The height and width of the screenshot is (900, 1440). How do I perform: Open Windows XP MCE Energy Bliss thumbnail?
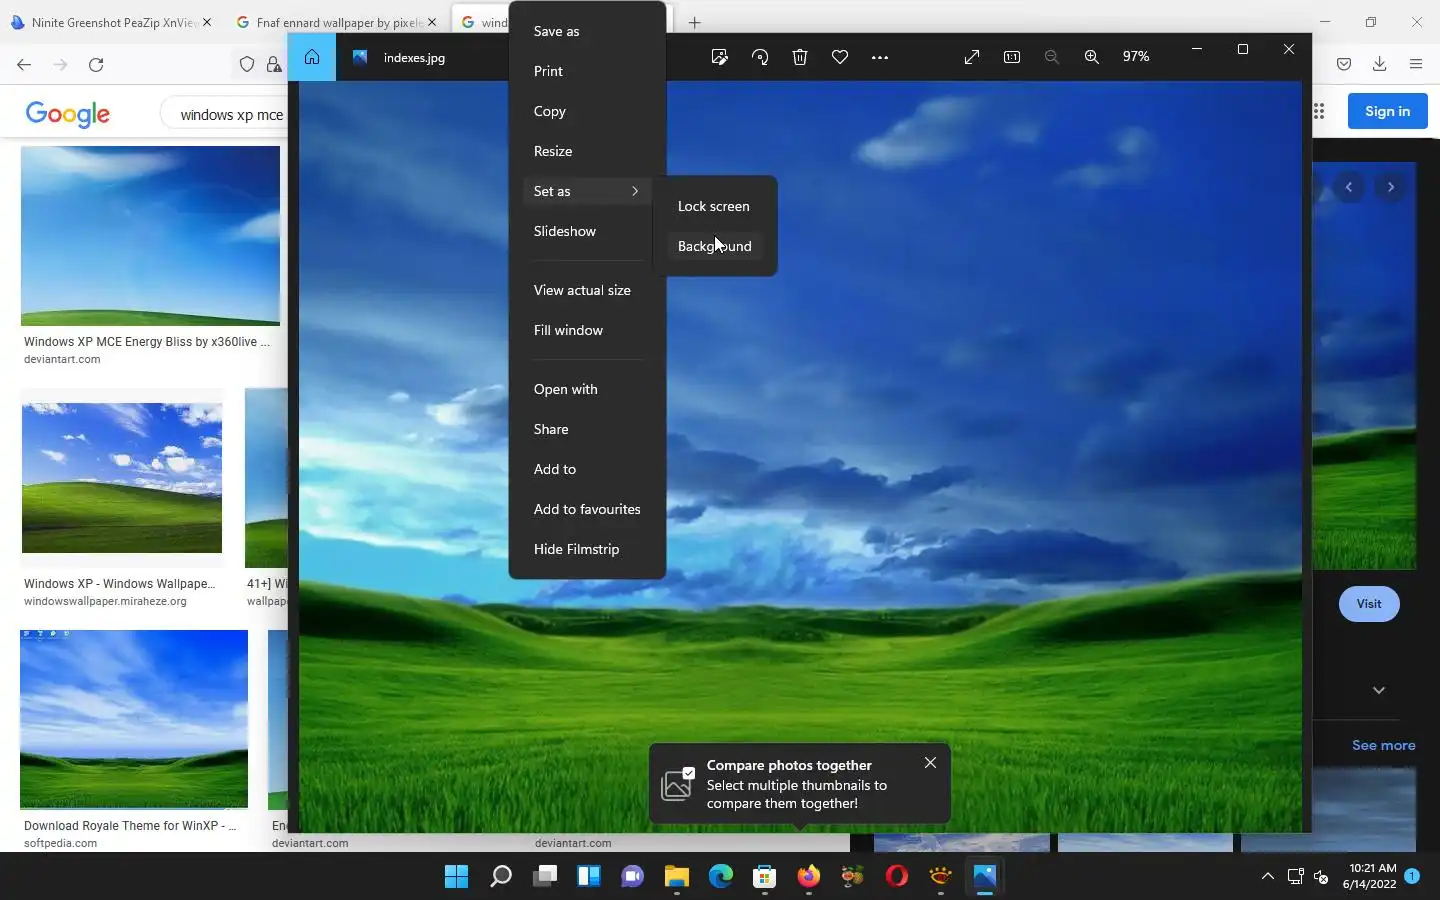[x=150, y=236]
